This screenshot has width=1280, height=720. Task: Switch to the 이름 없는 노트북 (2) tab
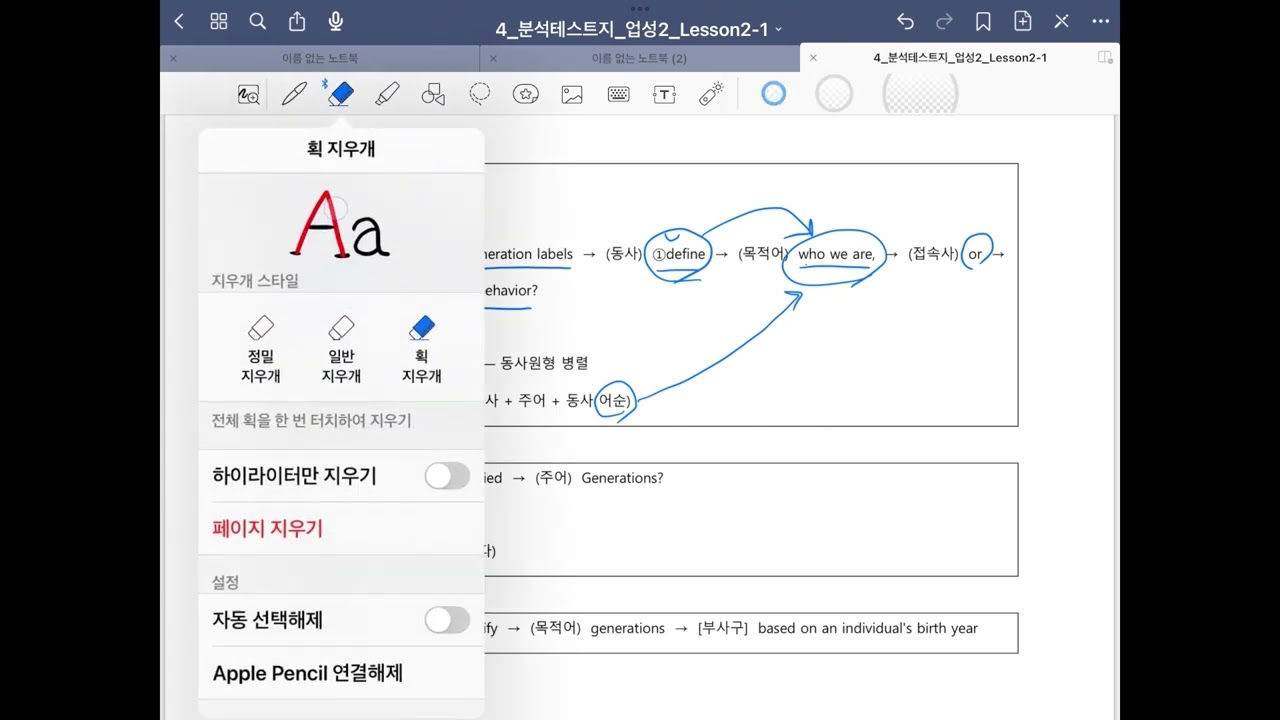[x=639, y=58]
